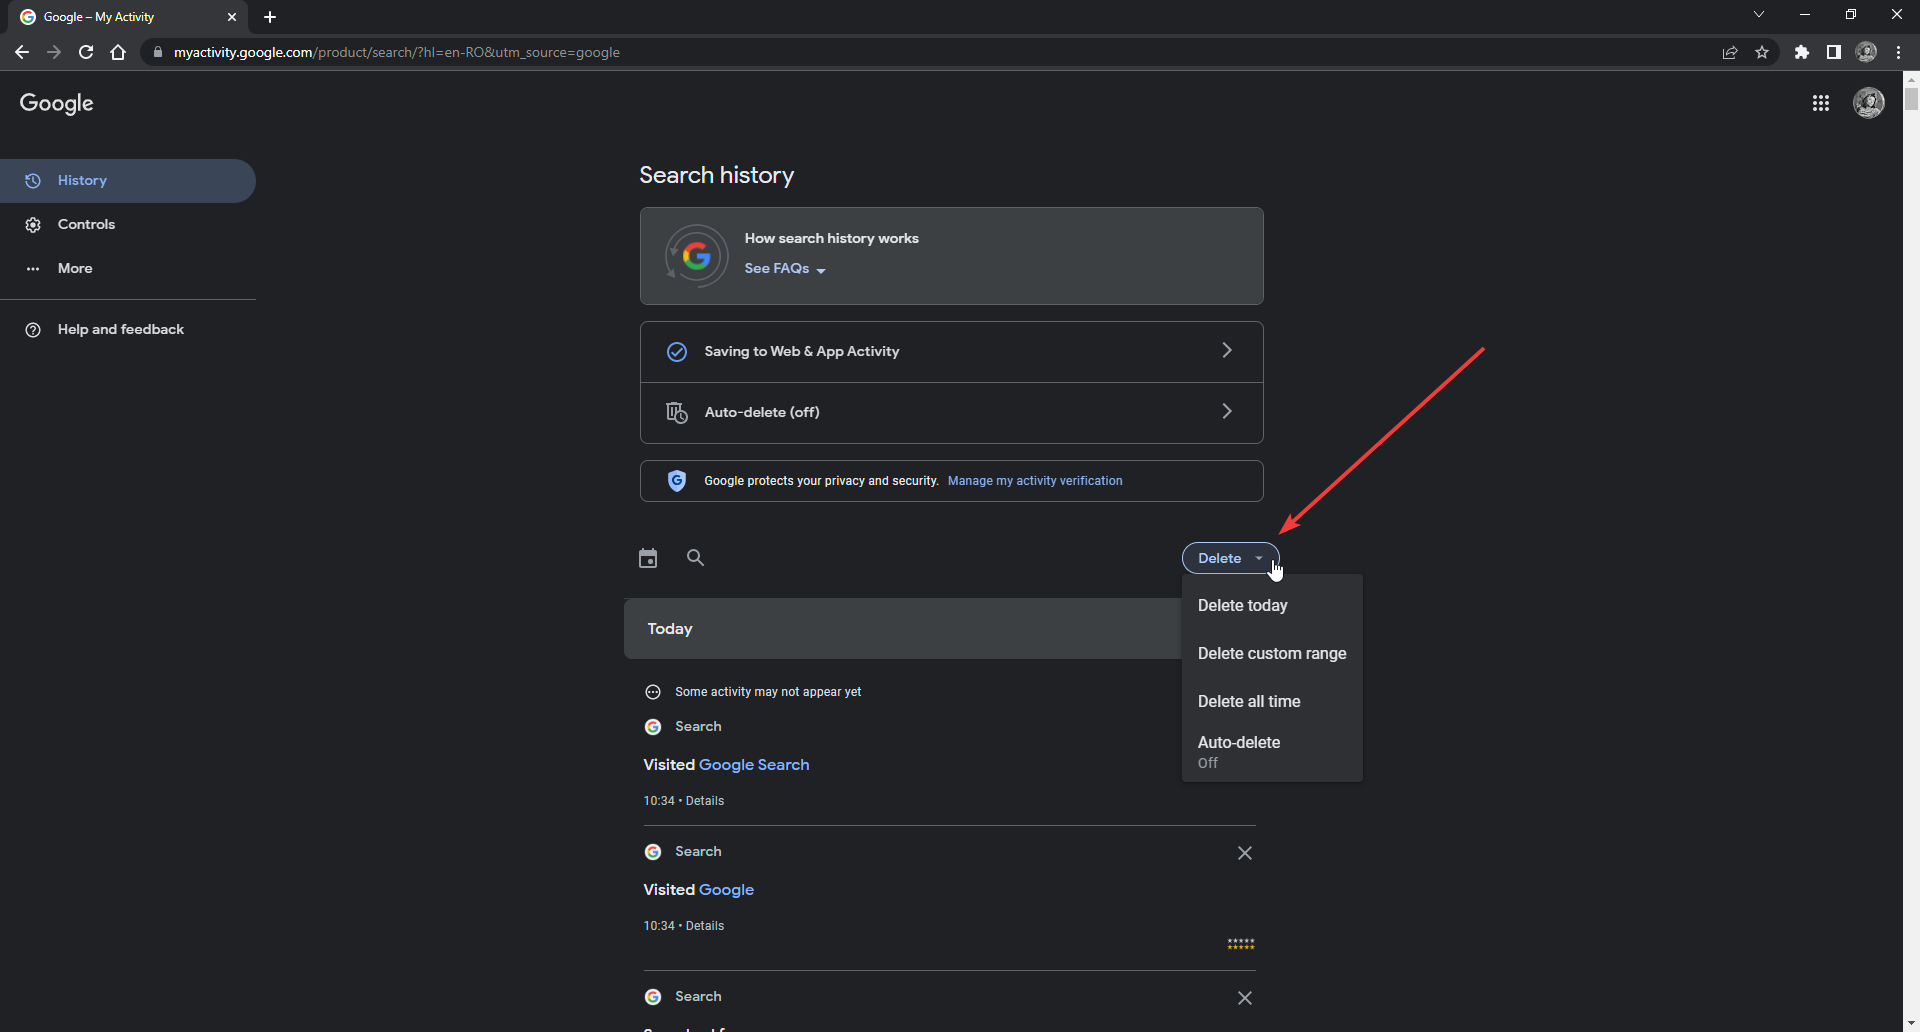The height and width of the screenshot is (1032, 1920).
Task: Click the first Search product label
Action: click(x=698, y=727)
